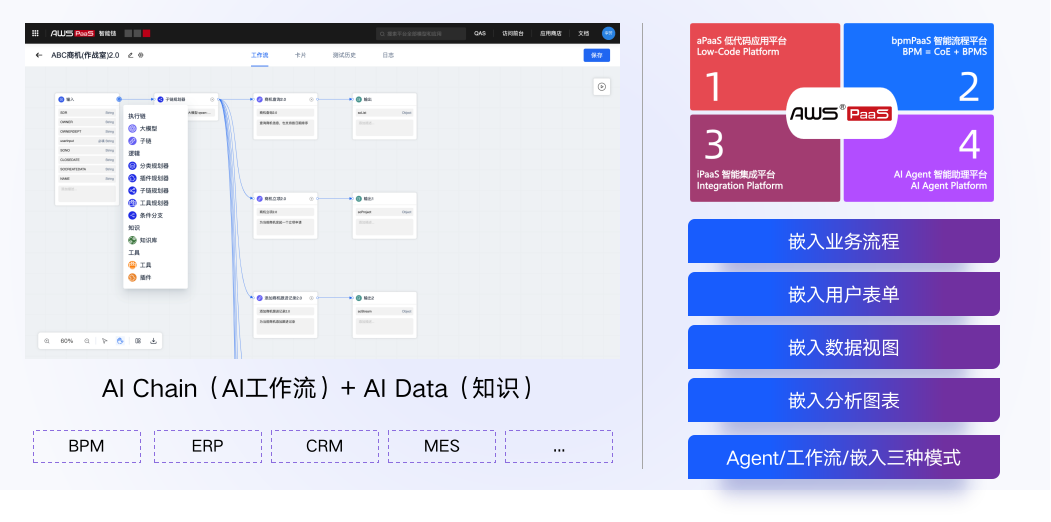The height and width of the screenshot is (522, 1051).
Task: Remove the 子链规划器 node via its x
Action: click(212, 99)
